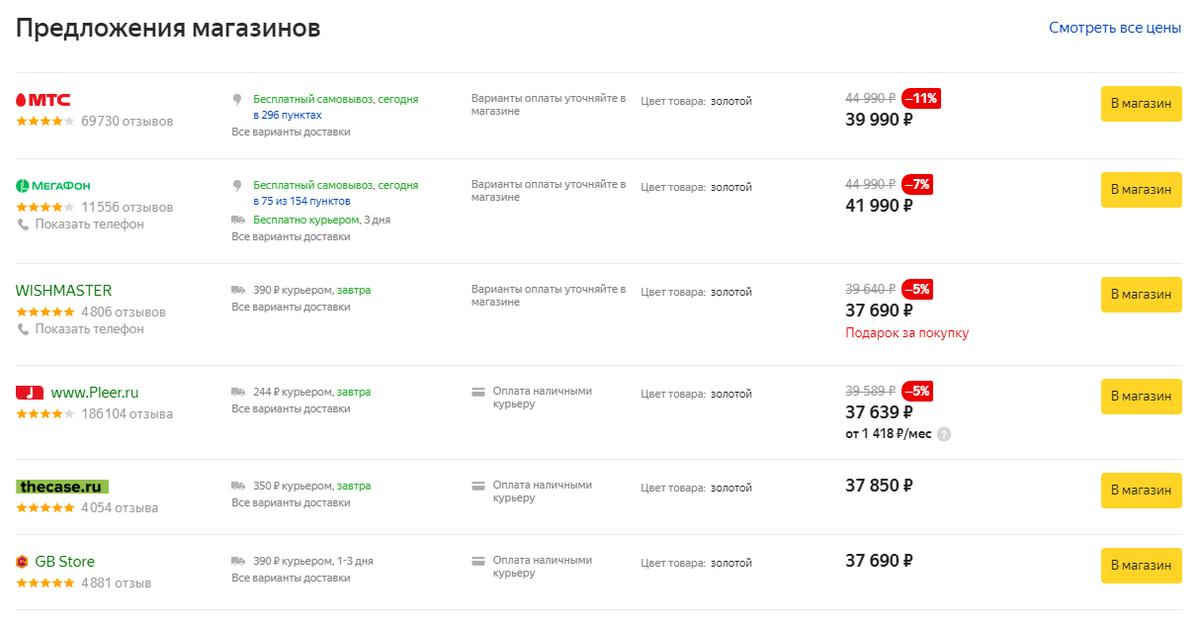The image size is (1200, 629).
Task: Click courier truck icon in Pleer.ru row
Action: coord(238,392)
